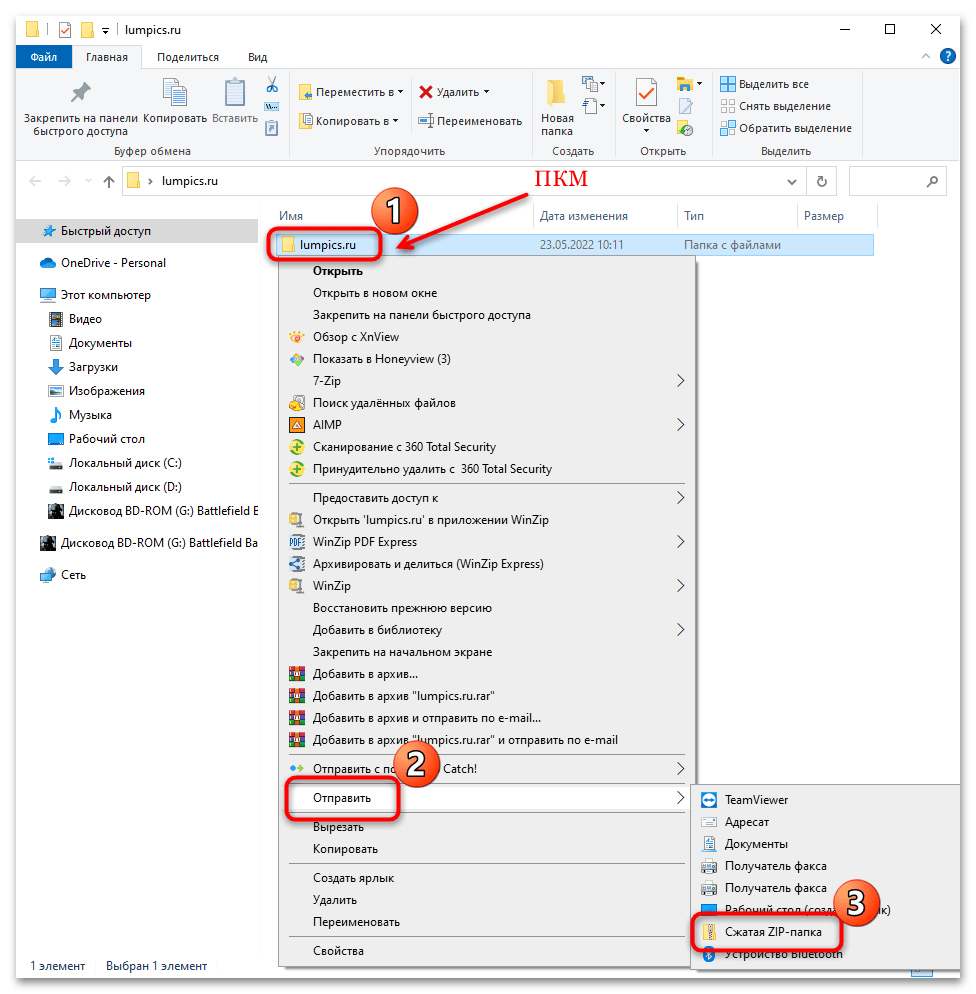Click the Paste clipboard icon
The height and width of the screenshot is (994, 976).
pos(234,93)
